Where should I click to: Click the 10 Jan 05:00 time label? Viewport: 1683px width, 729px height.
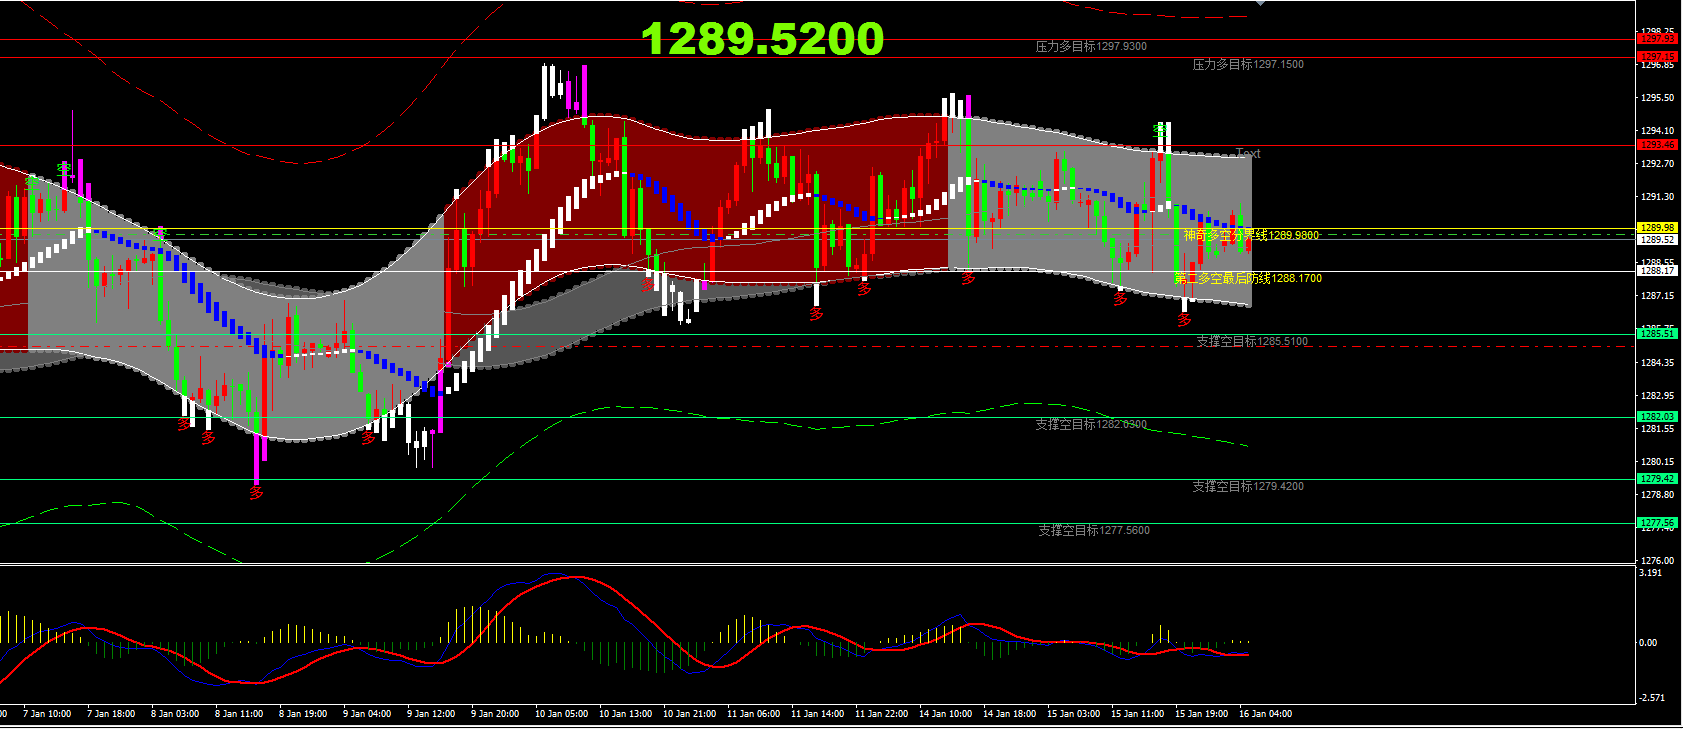pos(561,714)
